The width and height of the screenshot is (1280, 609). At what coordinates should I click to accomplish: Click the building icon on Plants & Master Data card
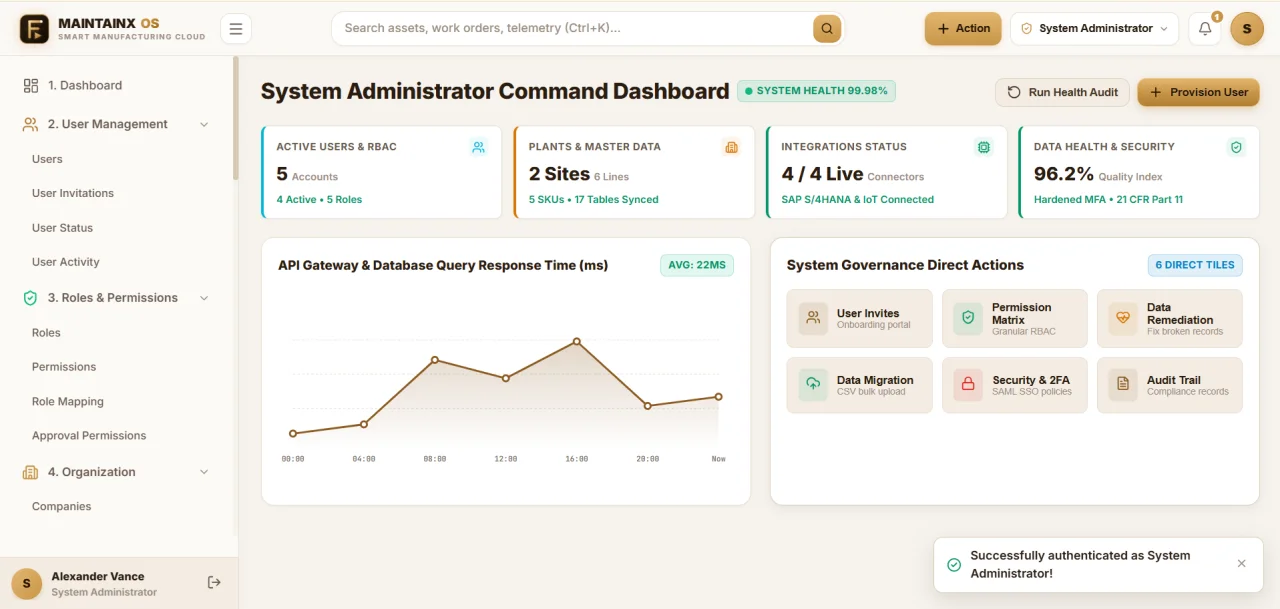click(x=731, y=147)
